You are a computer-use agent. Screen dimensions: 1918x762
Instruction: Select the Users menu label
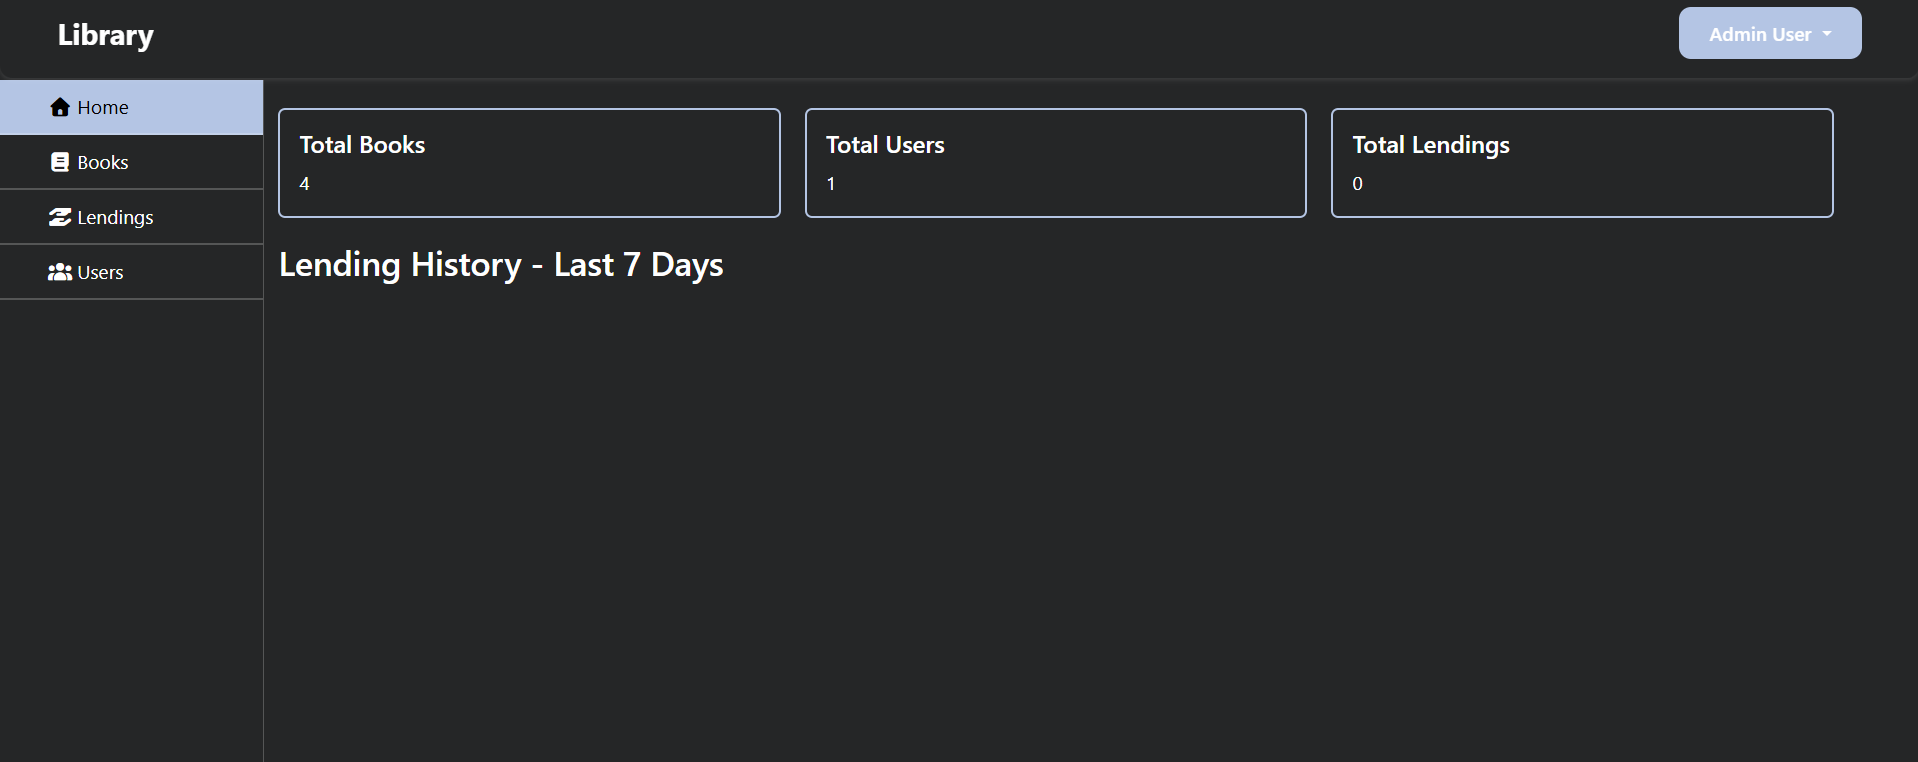101,272
